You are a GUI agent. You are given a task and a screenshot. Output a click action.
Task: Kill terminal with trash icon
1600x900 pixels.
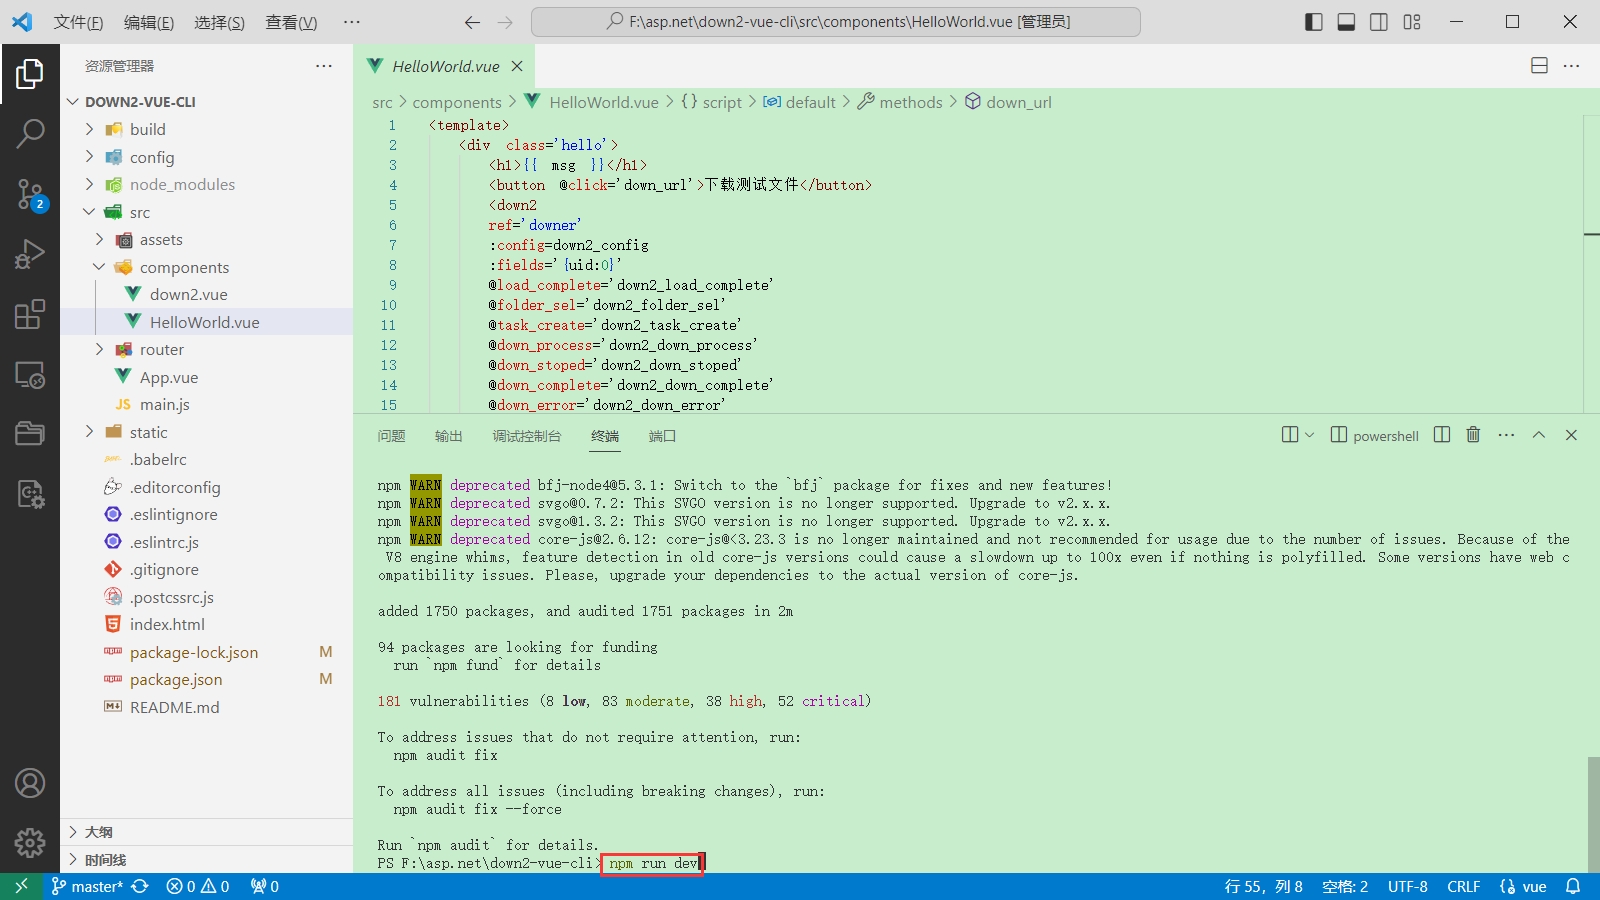1473,435
